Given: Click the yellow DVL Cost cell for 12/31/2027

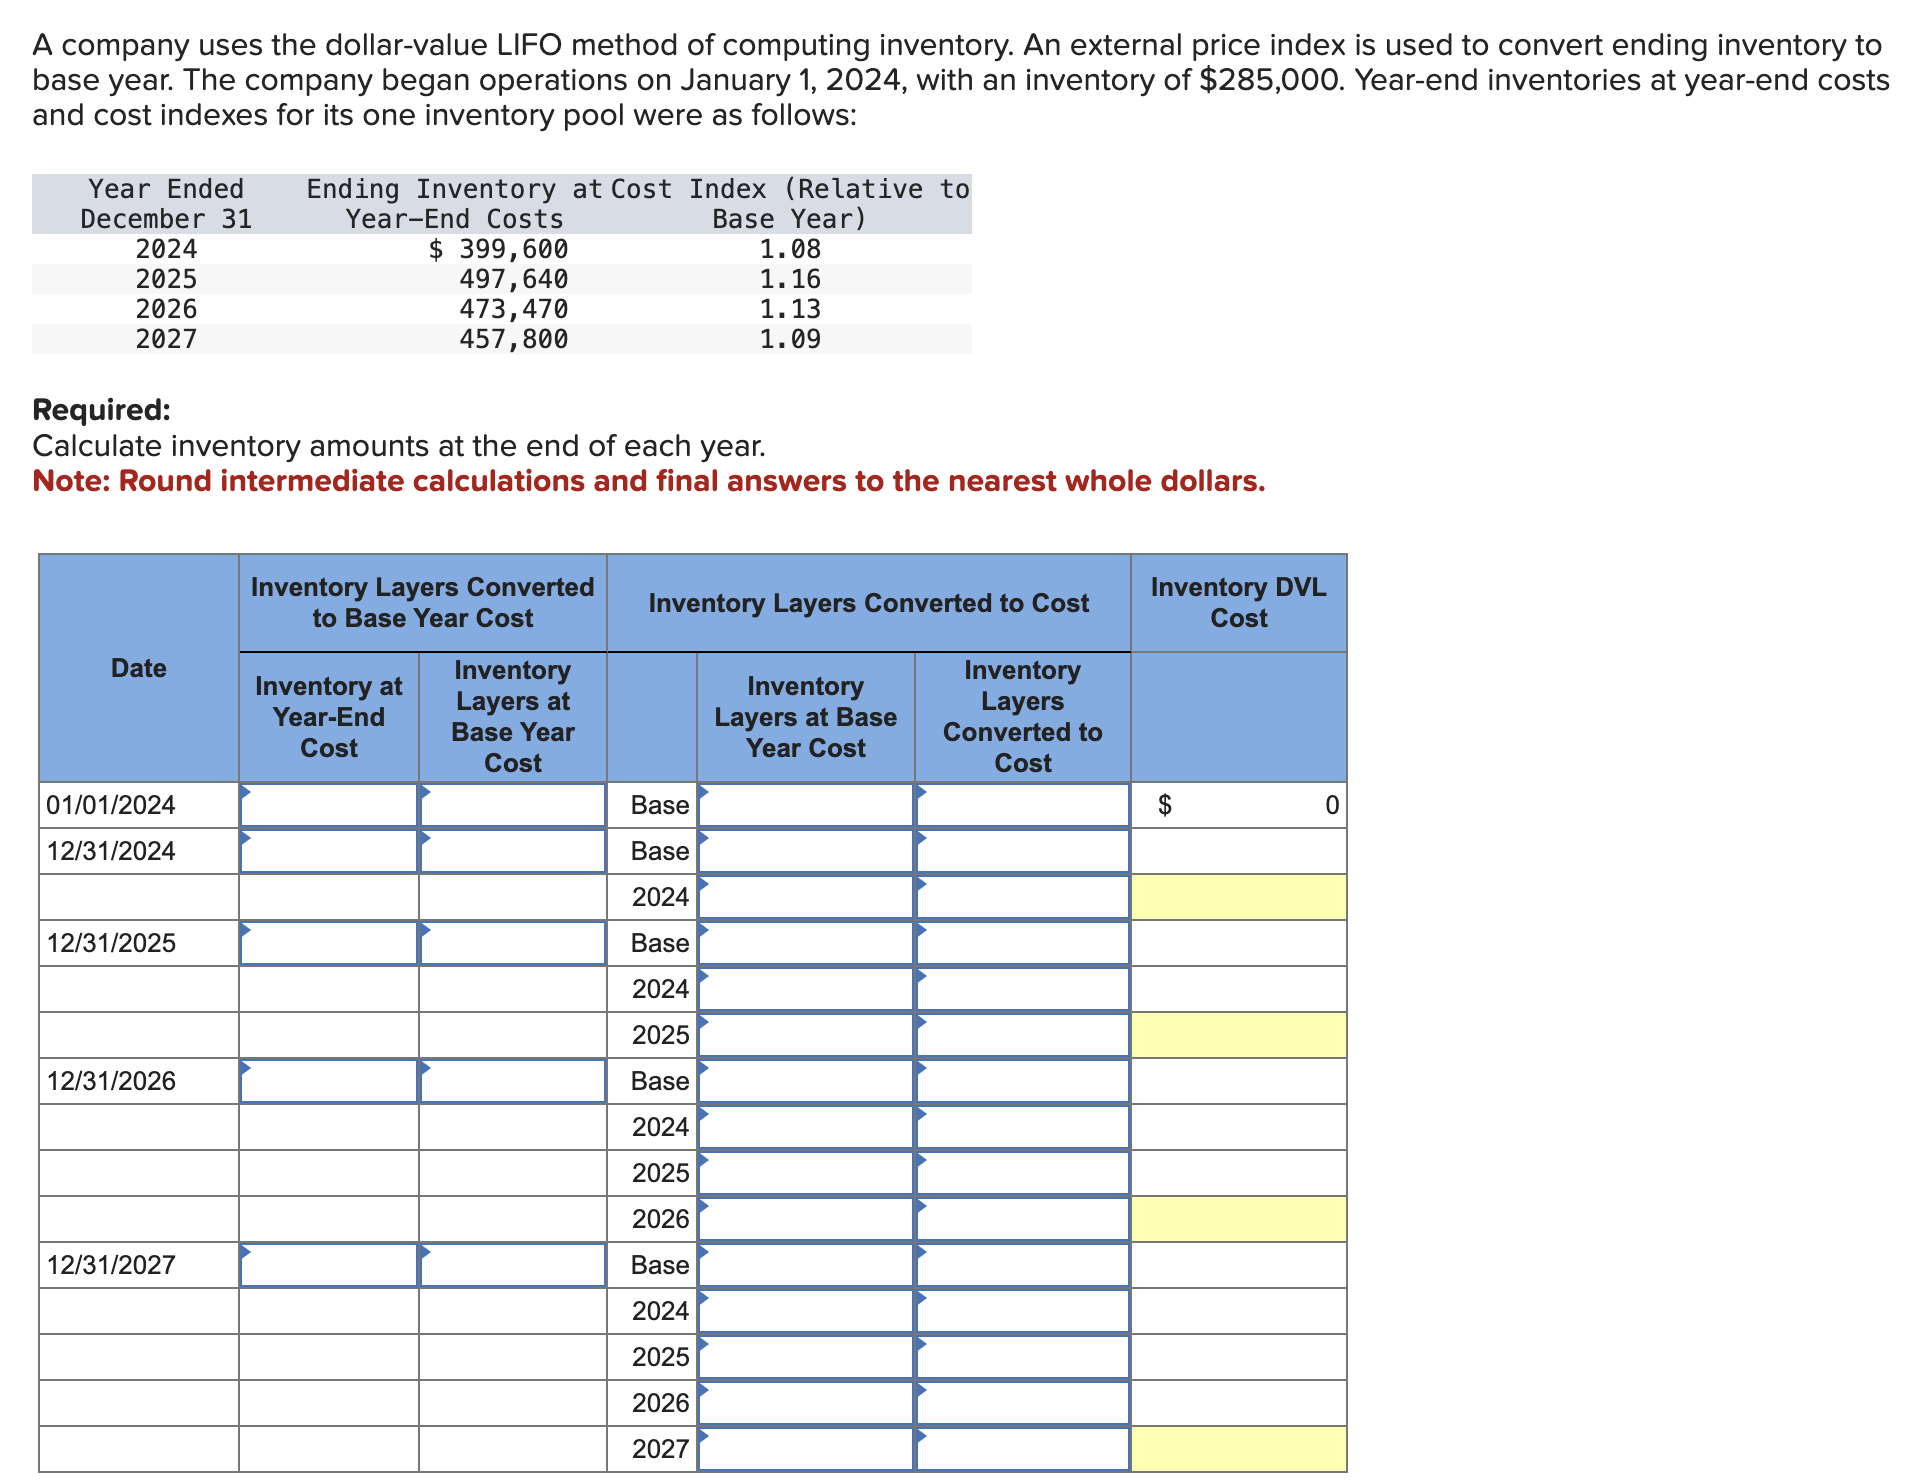Looking at the screenshot, I should click(x=1238, y=1449).
